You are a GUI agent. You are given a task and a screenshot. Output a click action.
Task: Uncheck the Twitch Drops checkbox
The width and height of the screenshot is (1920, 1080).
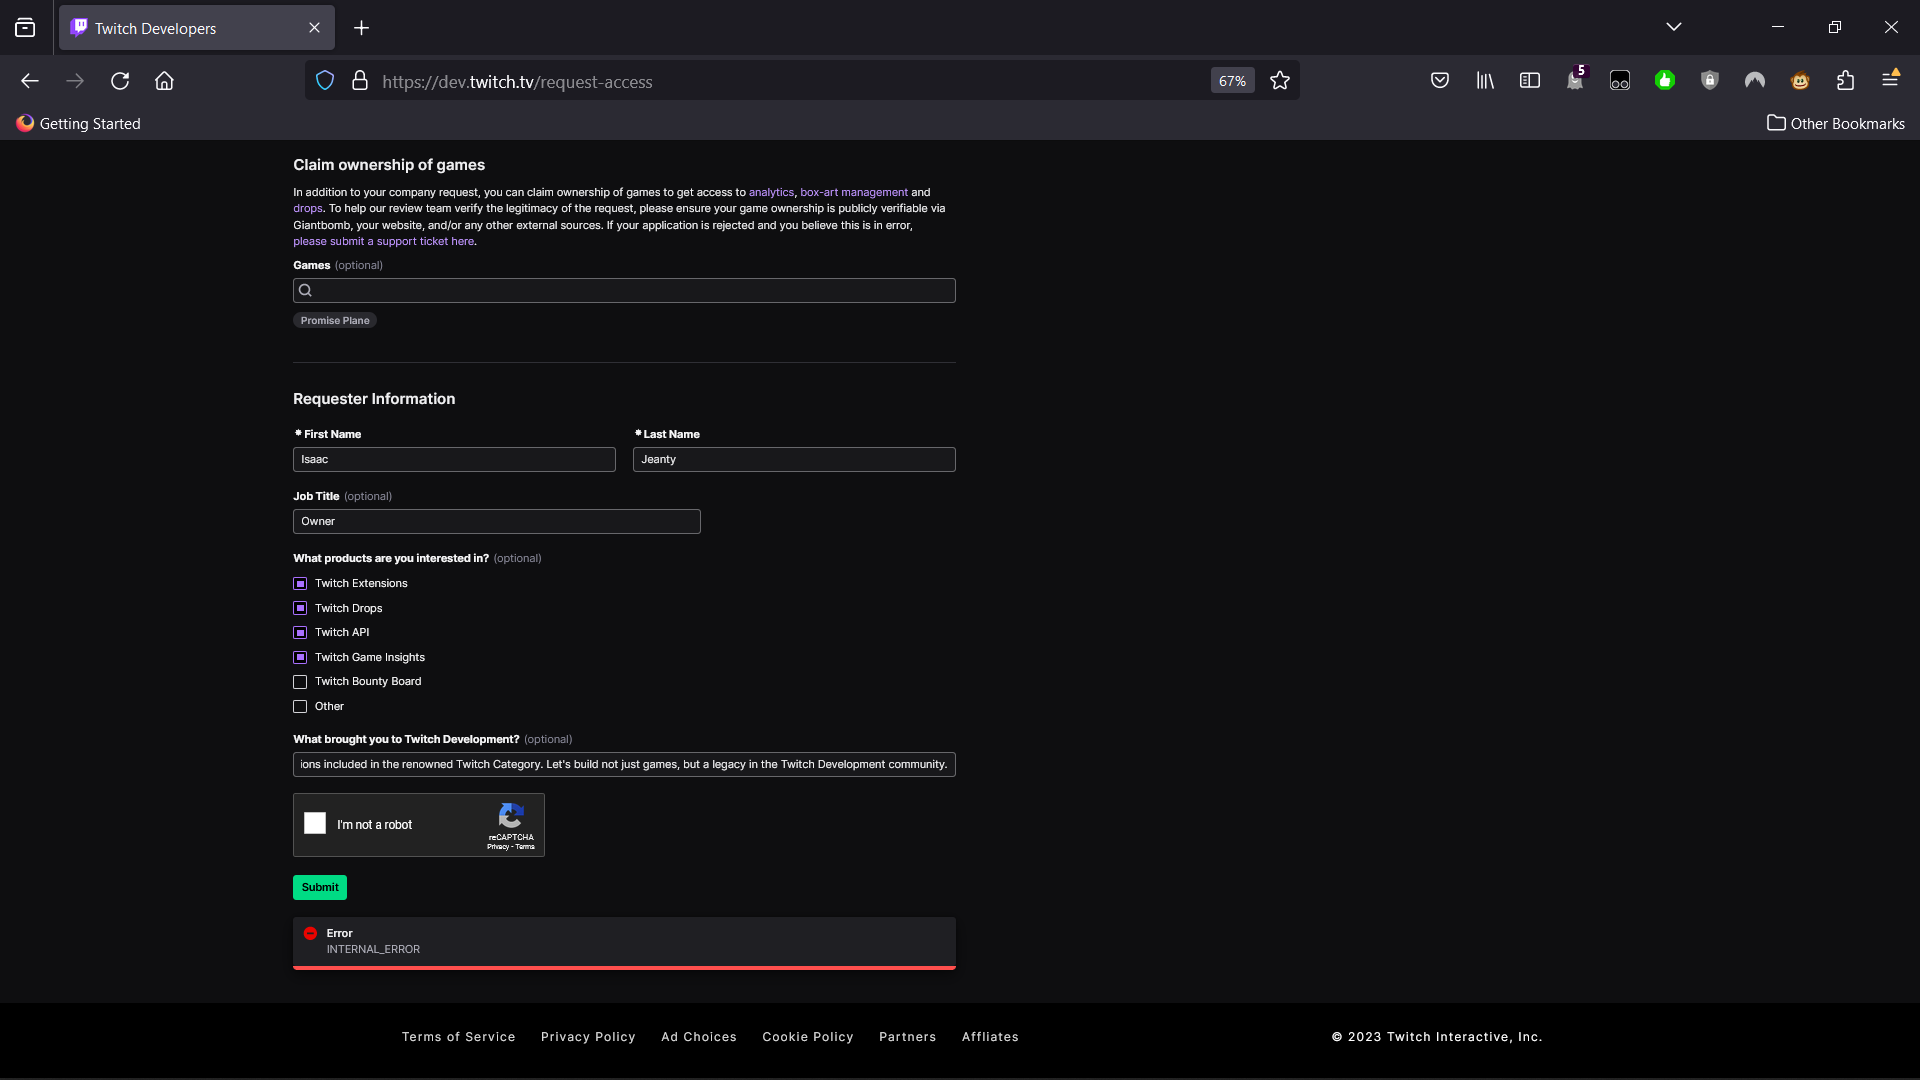300,608
